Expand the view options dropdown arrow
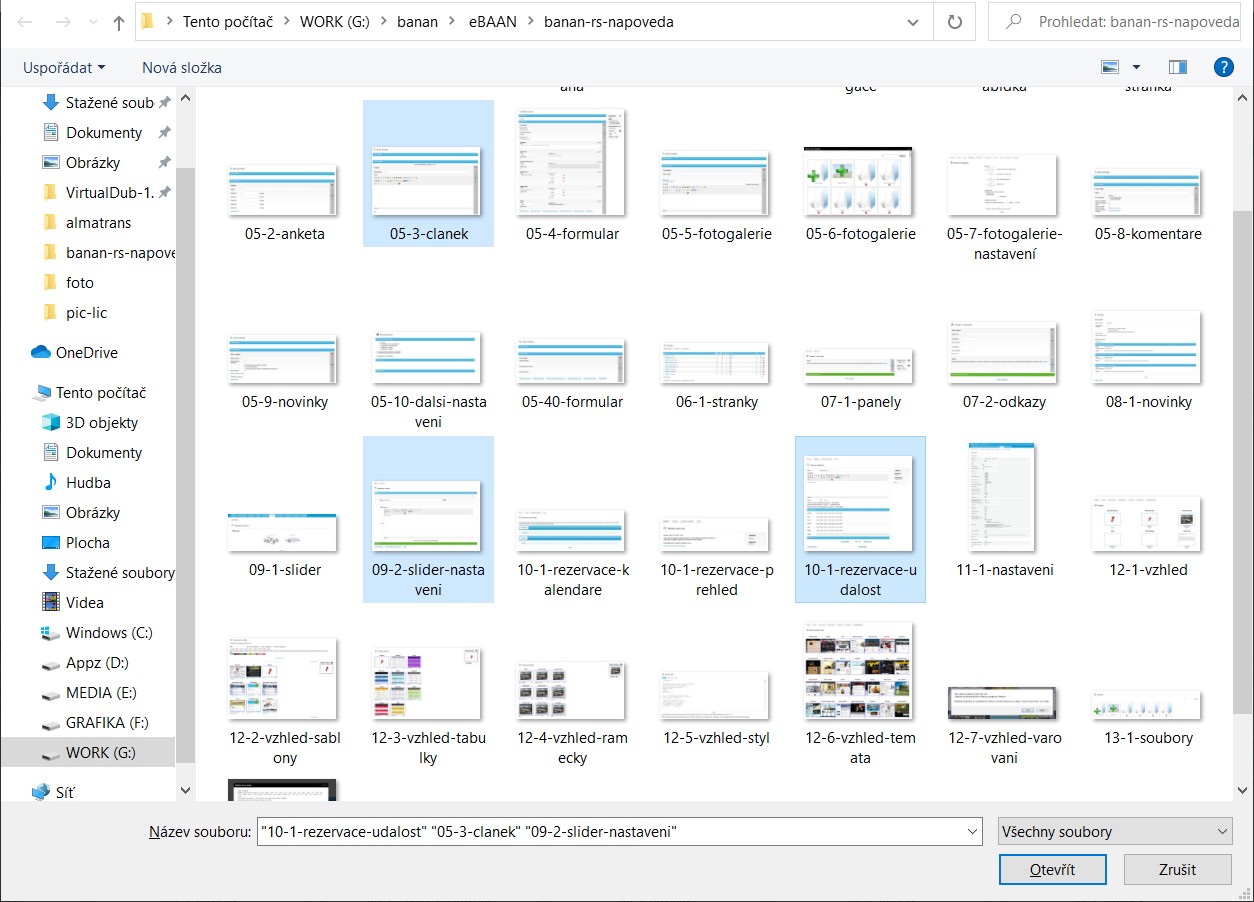 (1136, 67)
